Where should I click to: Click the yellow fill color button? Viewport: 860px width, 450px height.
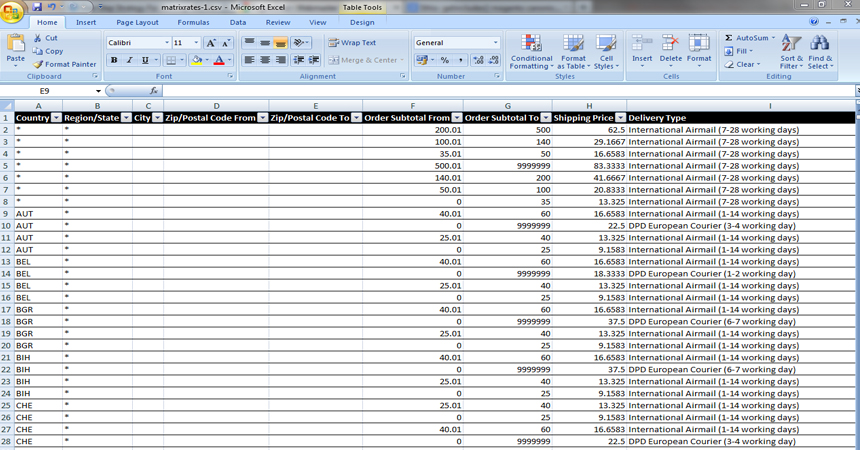[x=197, y=61]
